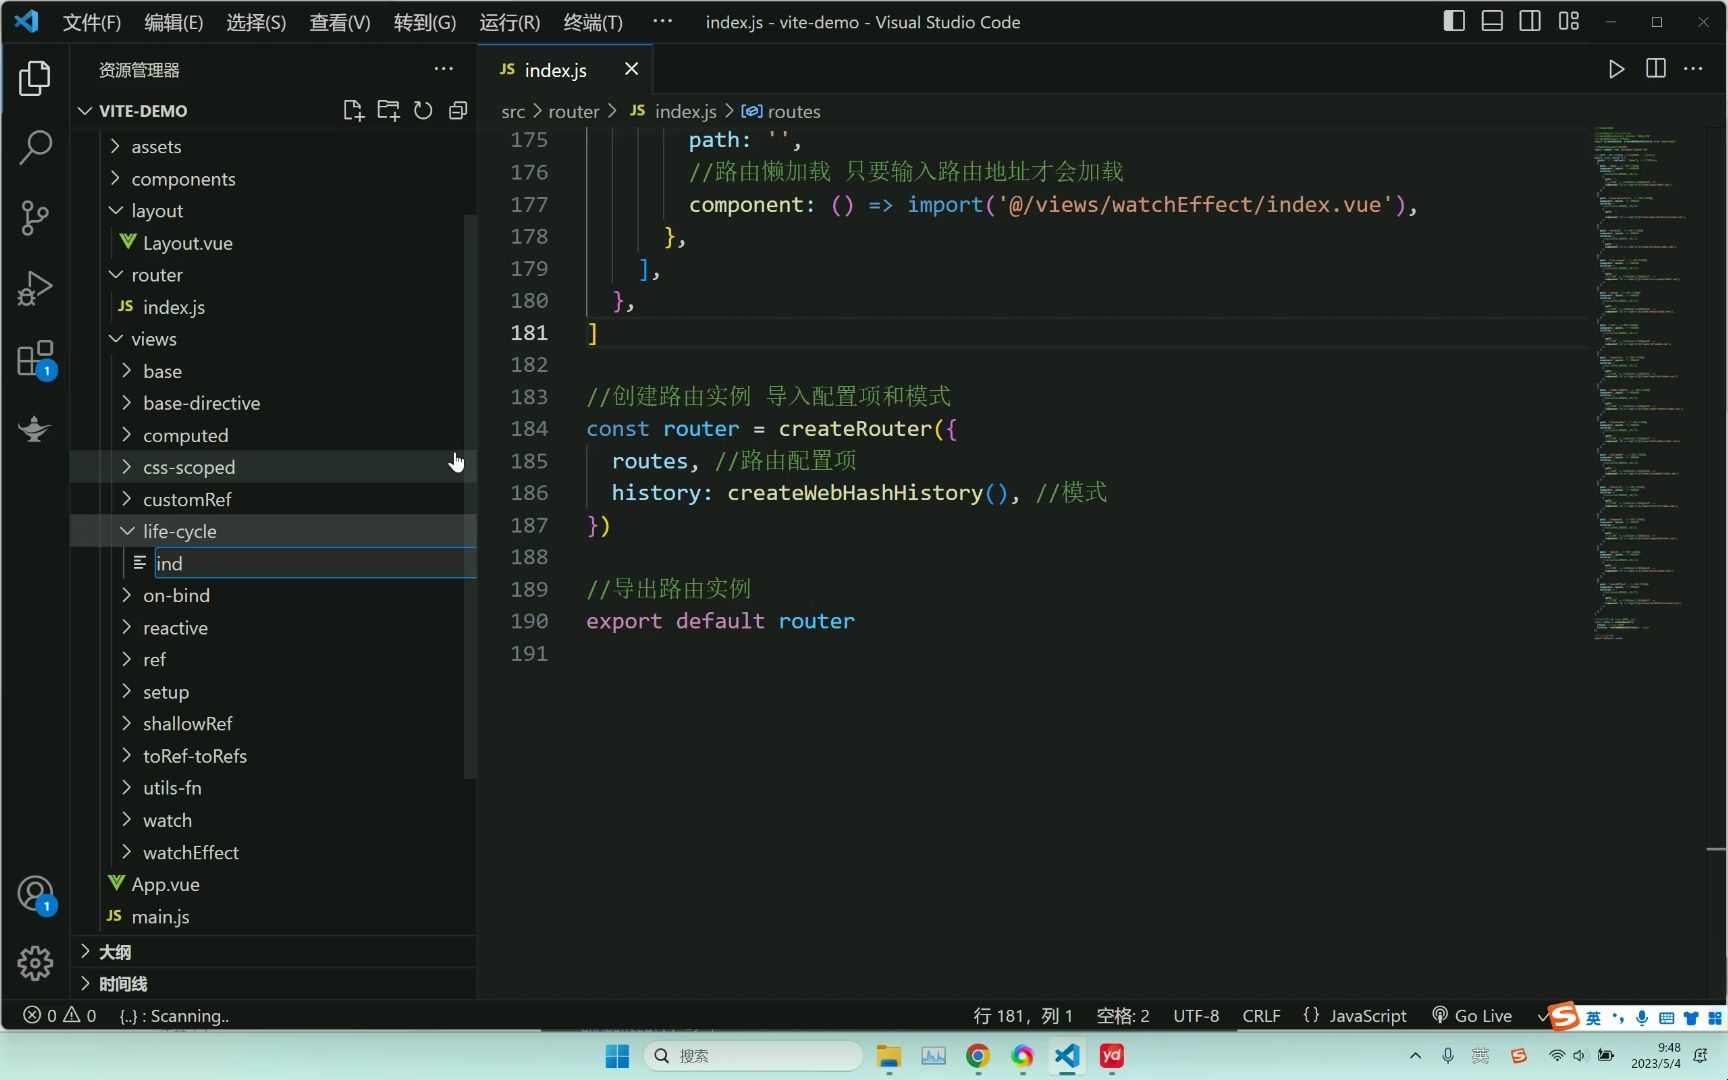
Task: Click the new file name input field
Action: (315, 564)
